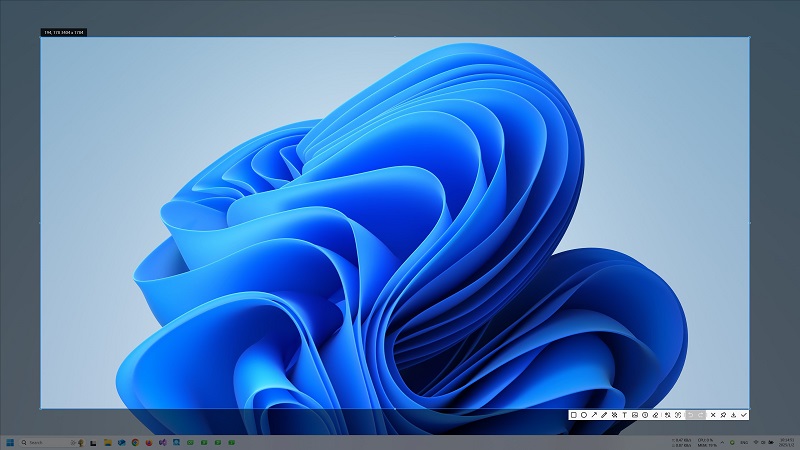Screen dimensions: 800x450
Task: Select the ellipse drawing tool
Action: 584,415
